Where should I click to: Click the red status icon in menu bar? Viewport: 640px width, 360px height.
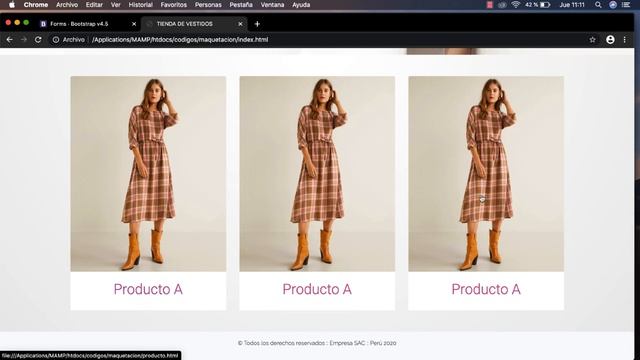[489, 5]
